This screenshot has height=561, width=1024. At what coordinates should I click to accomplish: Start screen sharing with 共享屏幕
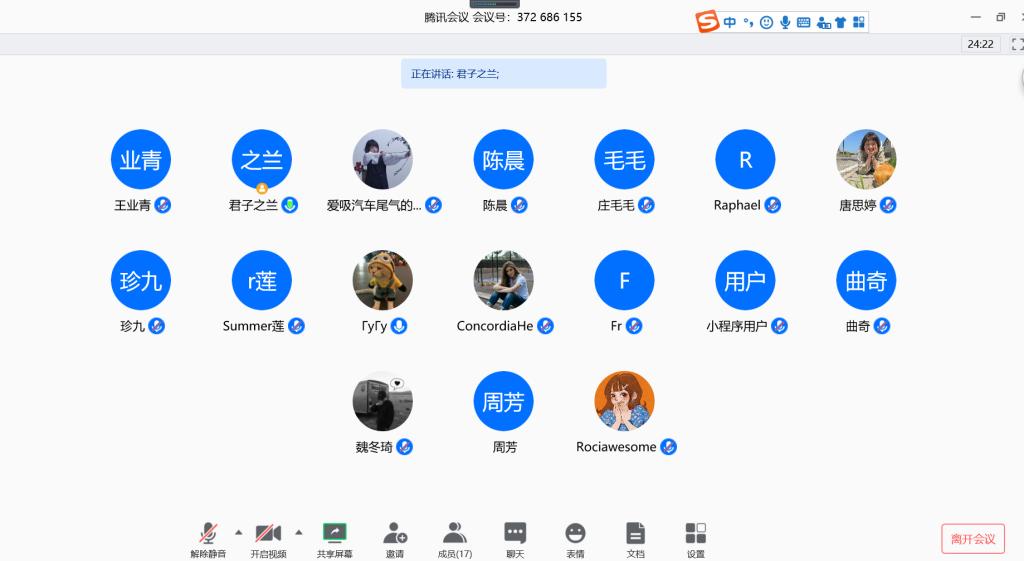point(334,538)
